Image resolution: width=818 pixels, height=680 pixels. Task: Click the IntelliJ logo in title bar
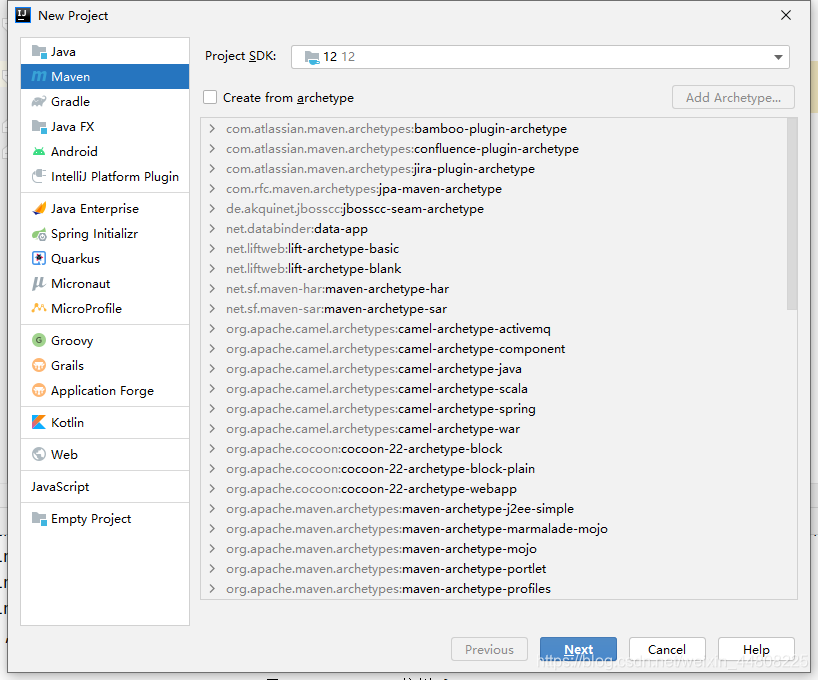point(23,15)
